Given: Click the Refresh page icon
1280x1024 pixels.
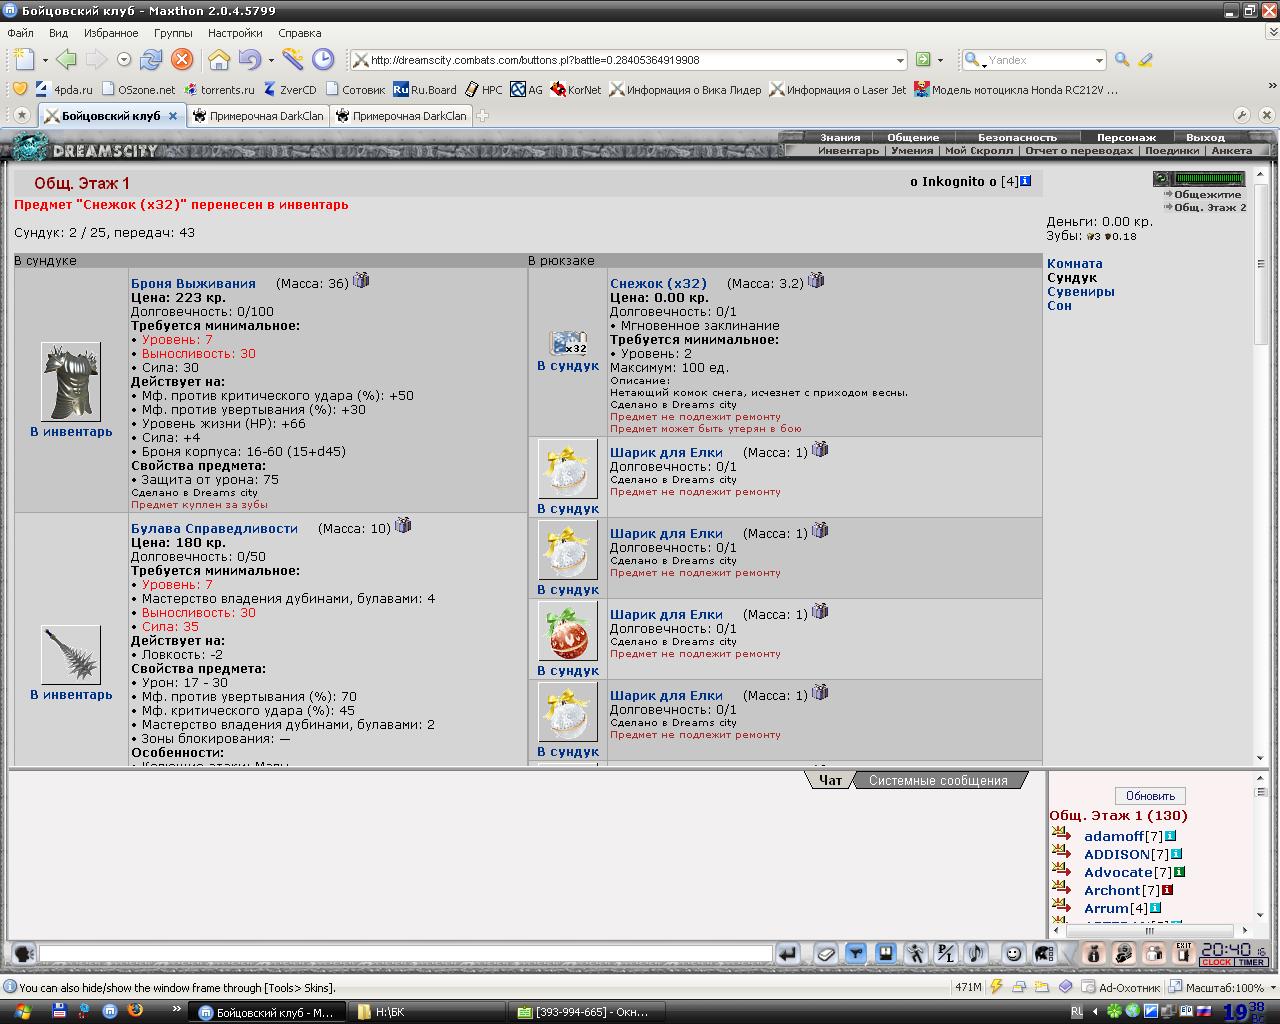Looking at the screenshot, I should click(x=151, y=60).
